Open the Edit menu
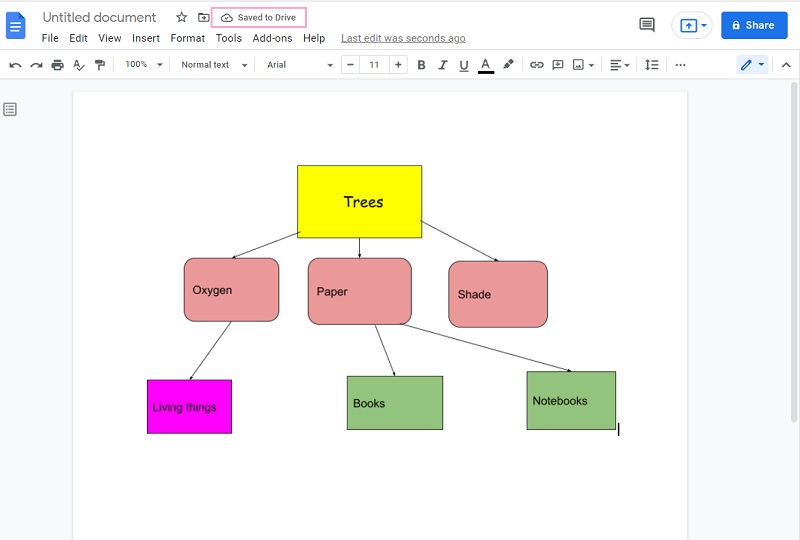The width and height of the screenshot is (800, 540). 79,38
